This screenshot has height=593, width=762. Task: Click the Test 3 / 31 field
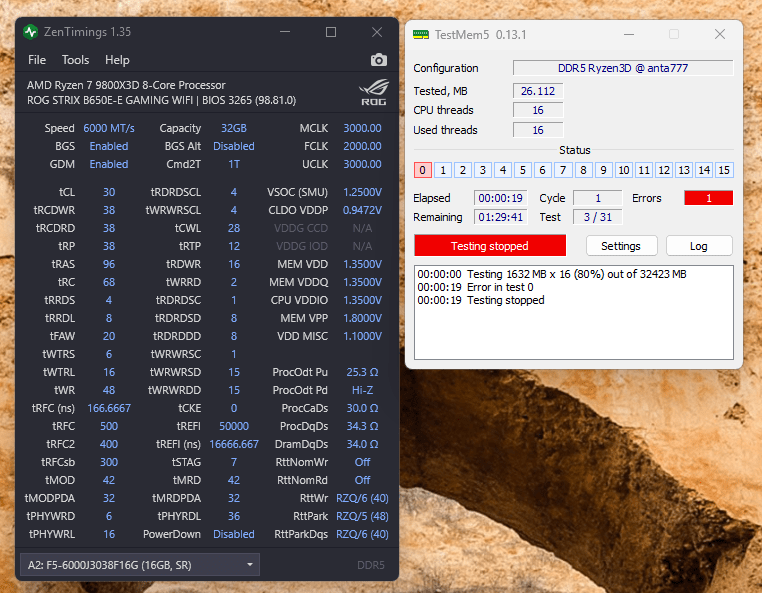pyautogui.click(x=598, y=217)
